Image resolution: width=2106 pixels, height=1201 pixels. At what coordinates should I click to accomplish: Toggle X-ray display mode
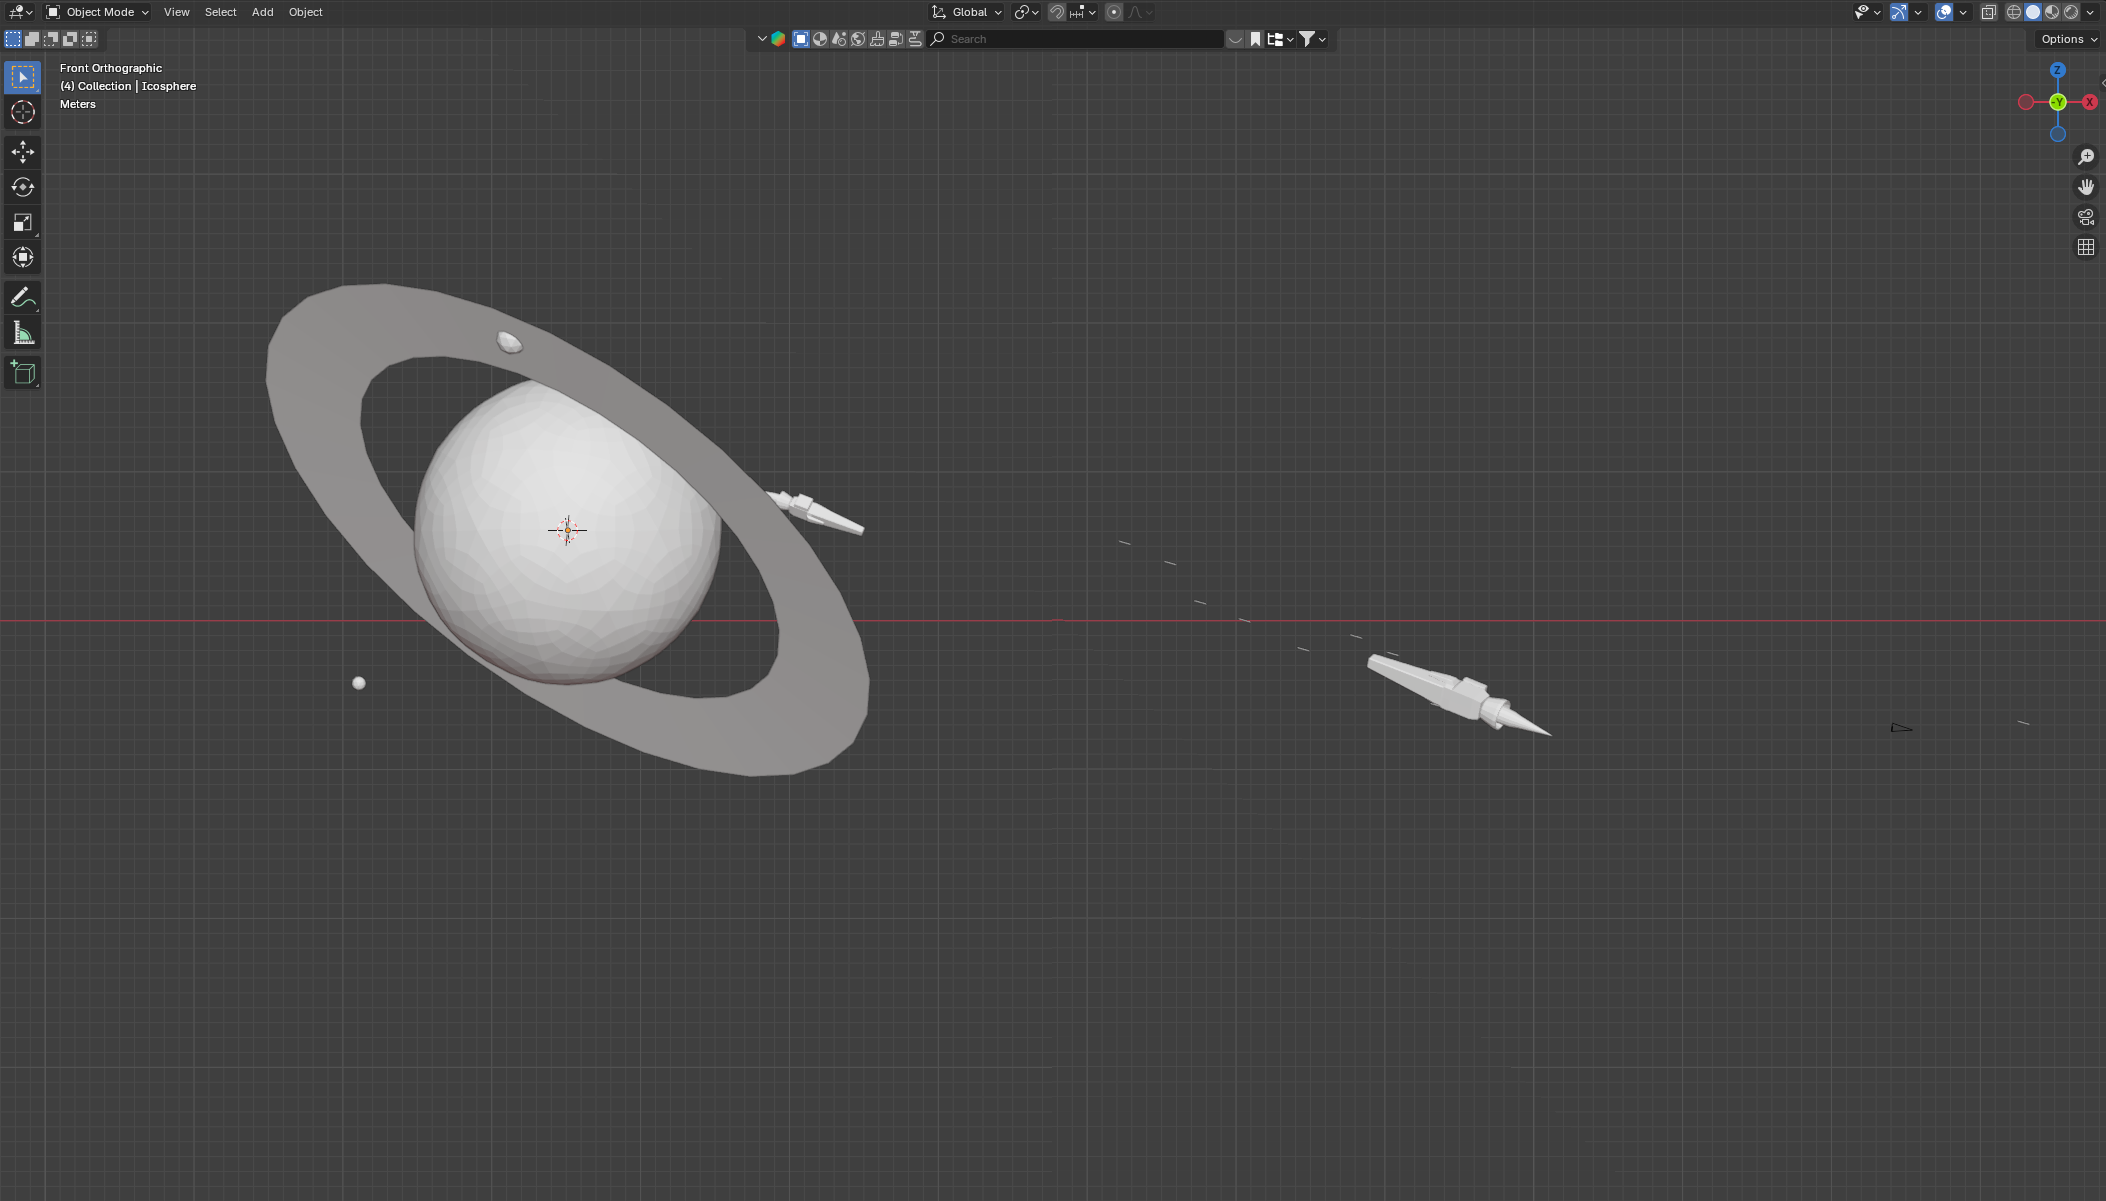click(1988, 12)
